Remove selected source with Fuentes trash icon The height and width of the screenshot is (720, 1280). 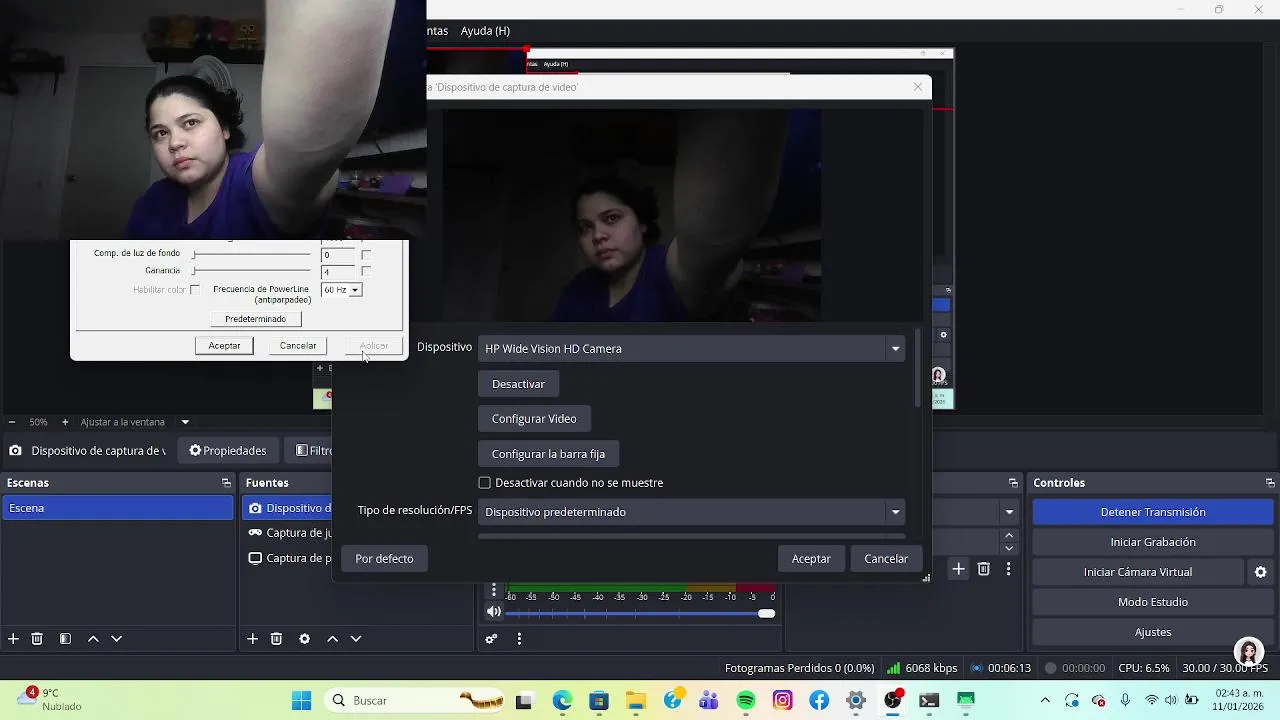click(276, 638)
